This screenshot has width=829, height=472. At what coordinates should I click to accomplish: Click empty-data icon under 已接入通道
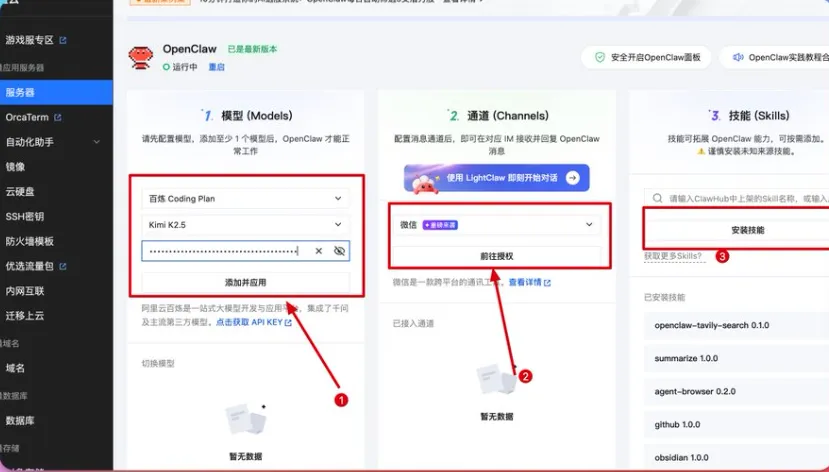497,378
